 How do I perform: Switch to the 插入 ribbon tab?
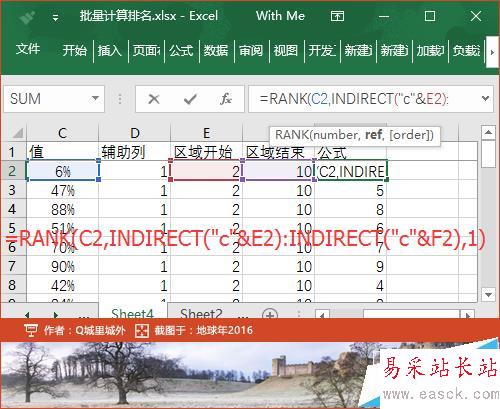coord(110,50)
